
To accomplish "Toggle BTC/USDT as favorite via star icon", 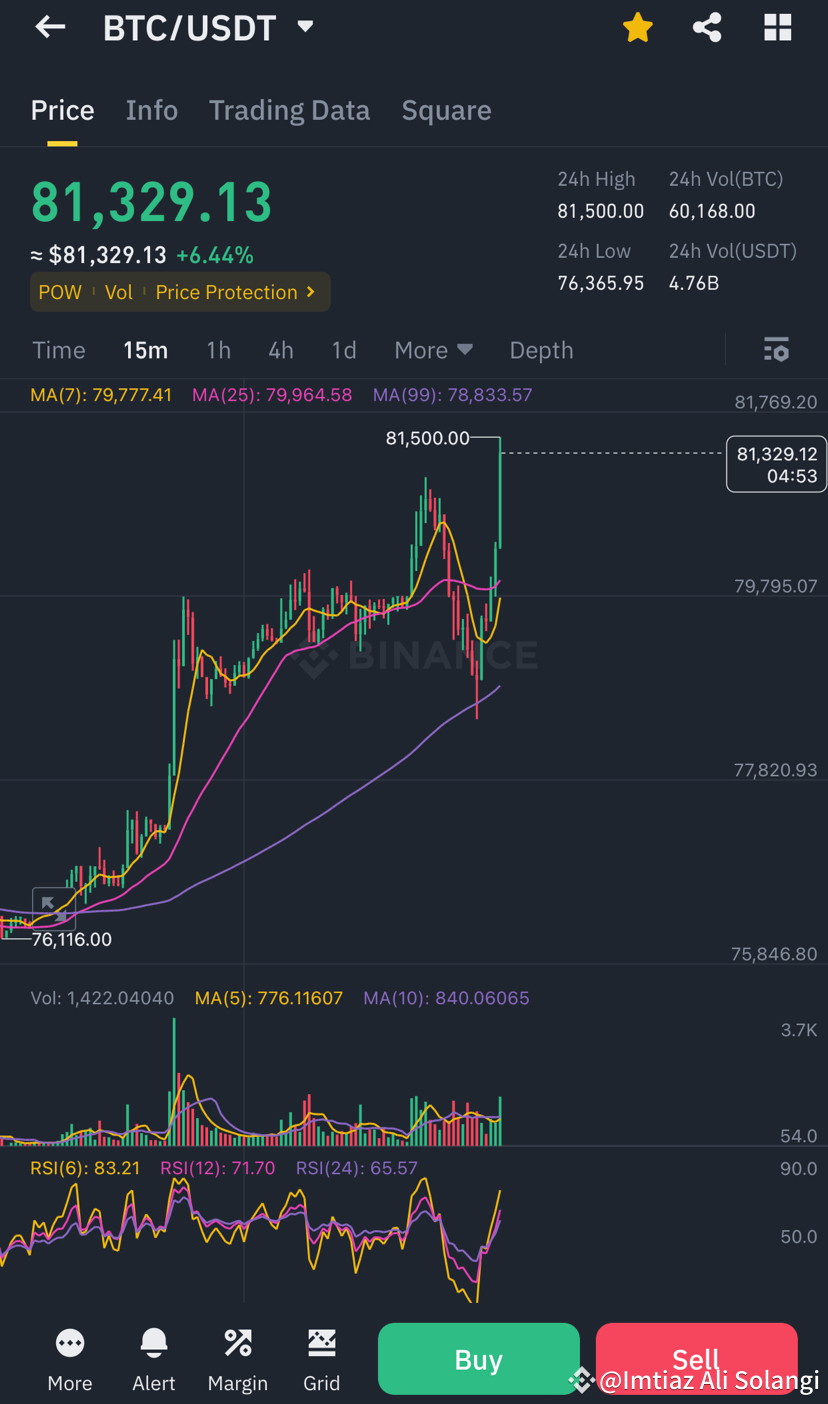I will point(637,27).
